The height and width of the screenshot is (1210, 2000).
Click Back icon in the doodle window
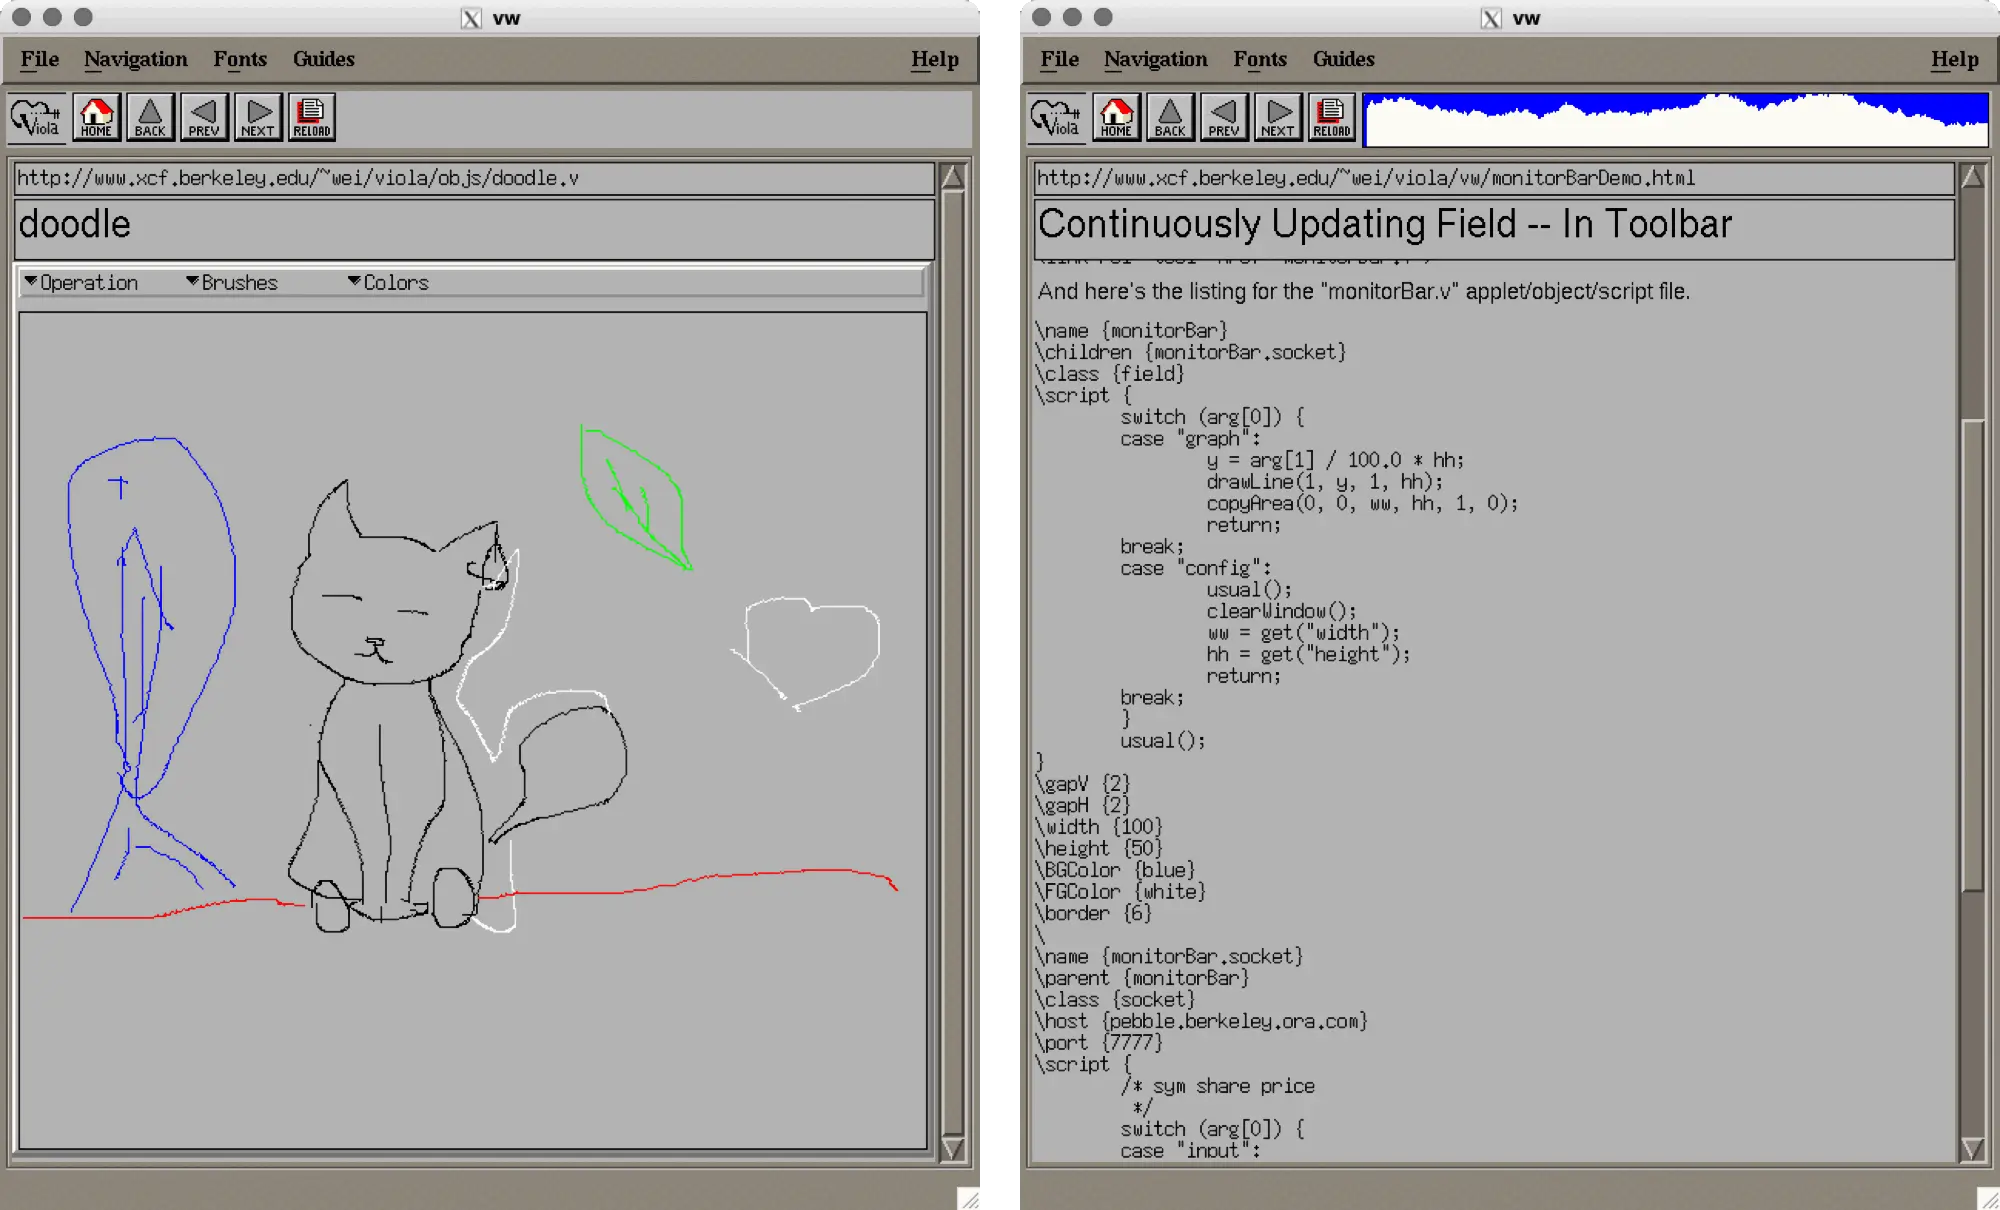coord(150,118)
